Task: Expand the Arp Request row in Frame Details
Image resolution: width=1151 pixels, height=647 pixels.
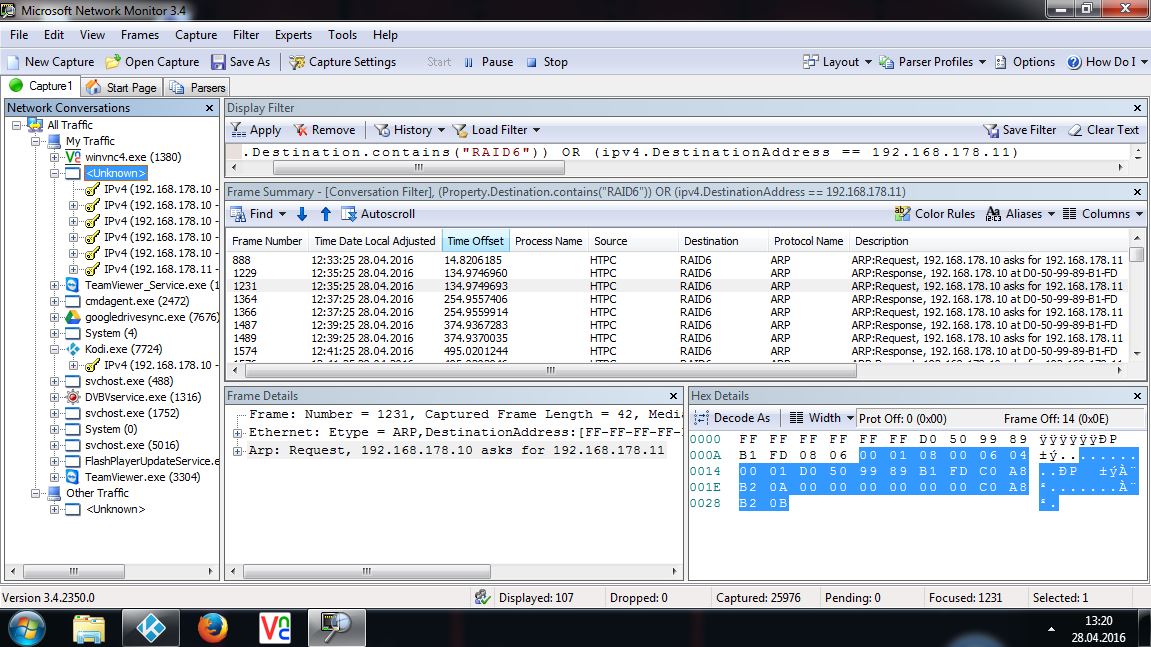Action: point(237,451)
